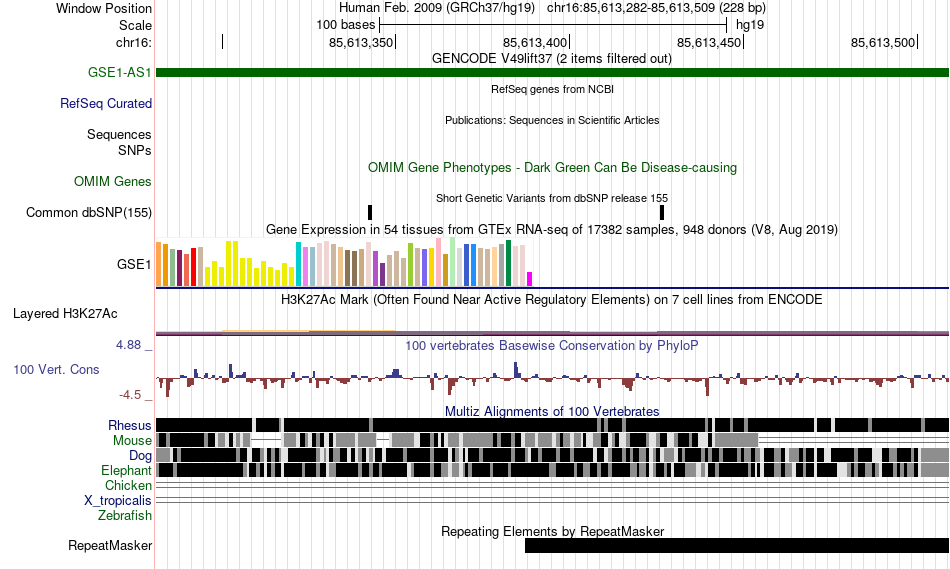The height and width of the screenshot is (569, 950).
Task: Click Publications: Sequences in Scientific Articles title
Action: (552, 121)
